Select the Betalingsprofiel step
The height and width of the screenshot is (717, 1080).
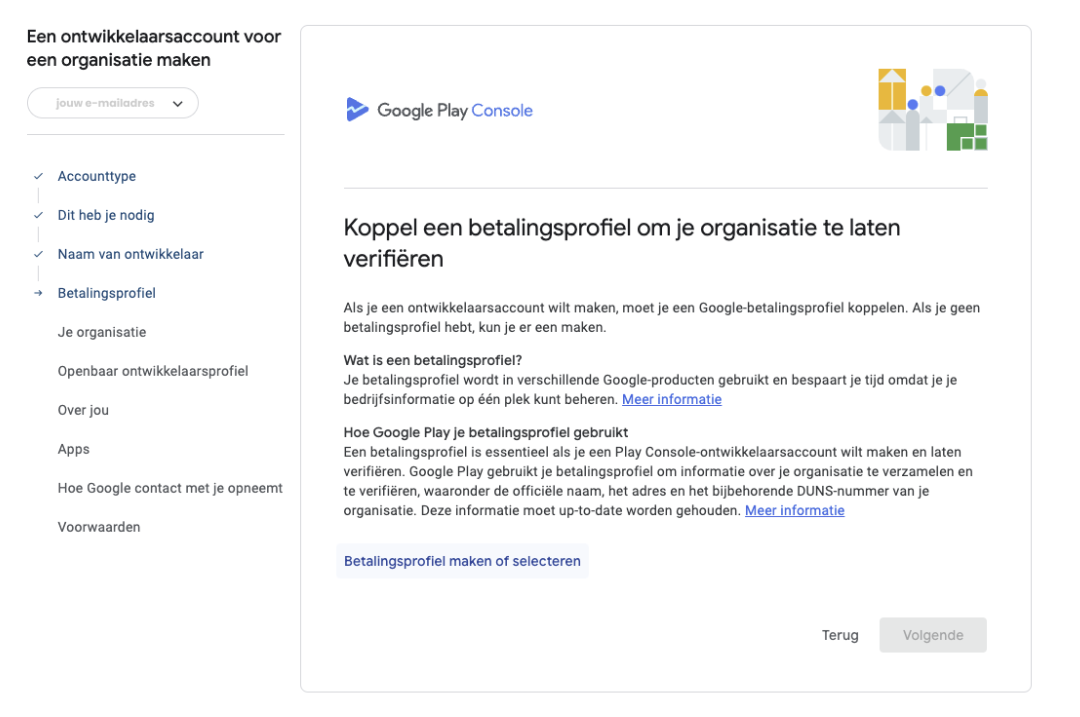[x=107, y=293]
